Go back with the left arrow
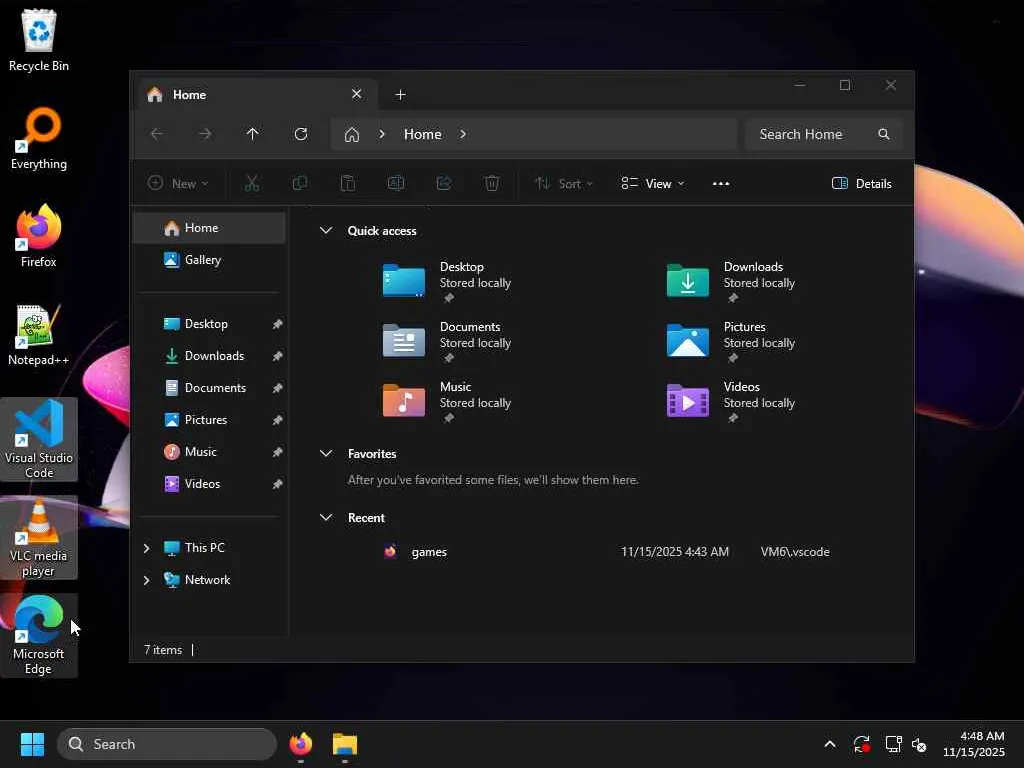This screenshot has width=1024, height=768. click(157, 134)
